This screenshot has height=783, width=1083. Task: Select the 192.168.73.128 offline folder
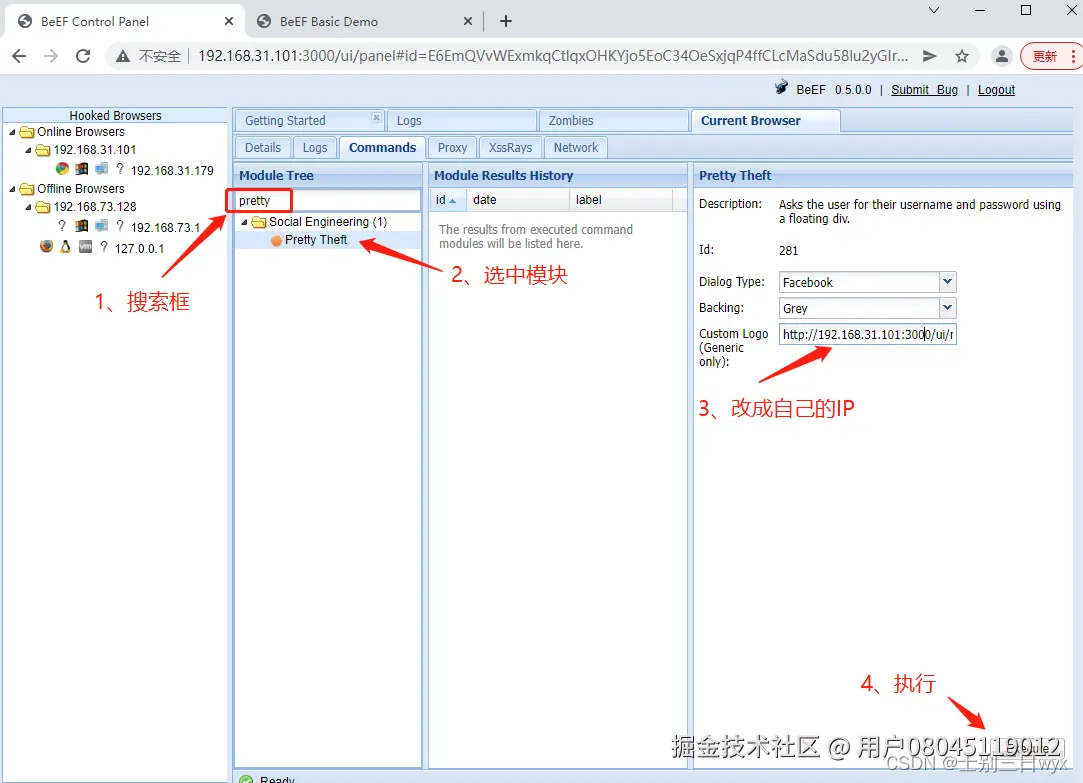coord(95,207)
